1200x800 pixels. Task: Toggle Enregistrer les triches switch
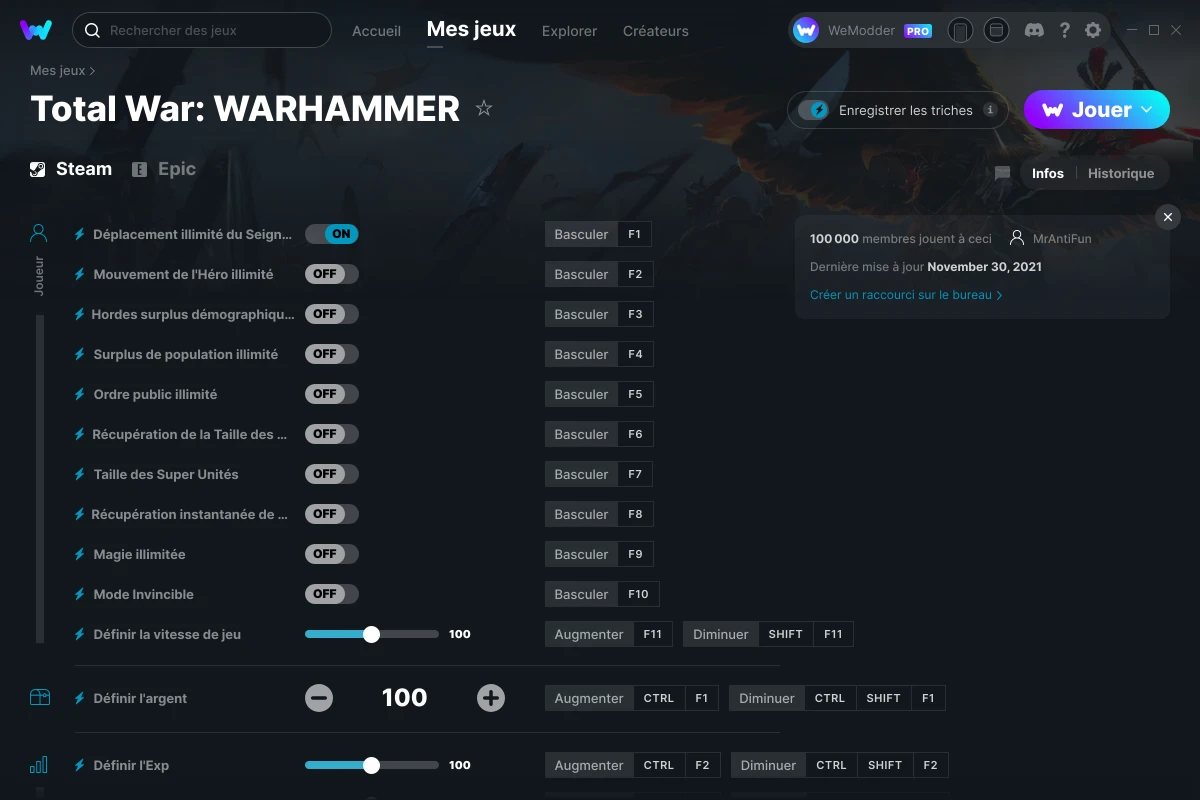pos(814,110)
